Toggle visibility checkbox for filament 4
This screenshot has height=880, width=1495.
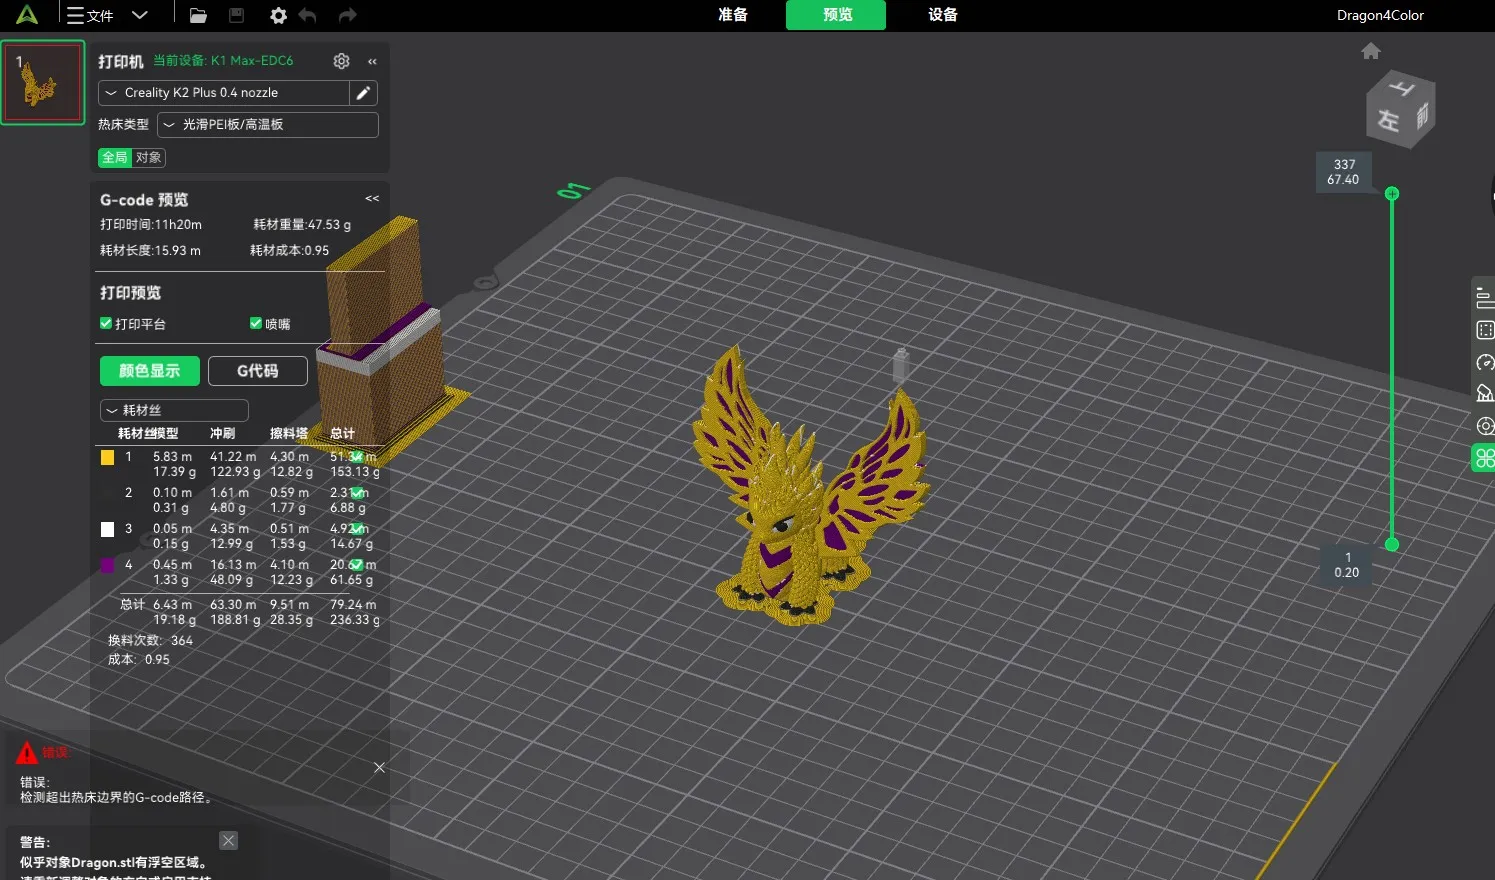[356, 564]
